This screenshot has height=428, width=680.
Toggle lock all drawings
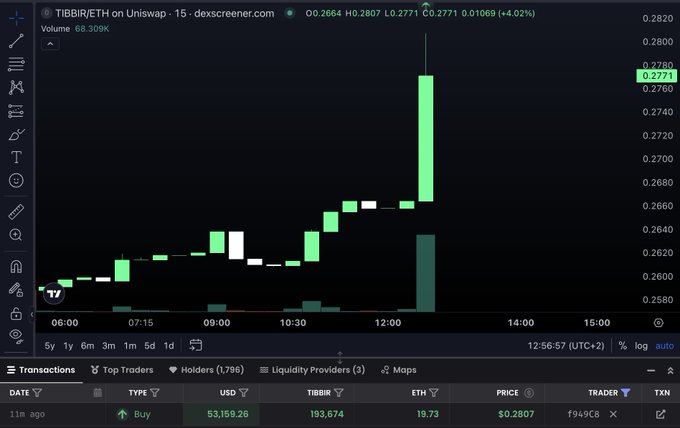16,313
